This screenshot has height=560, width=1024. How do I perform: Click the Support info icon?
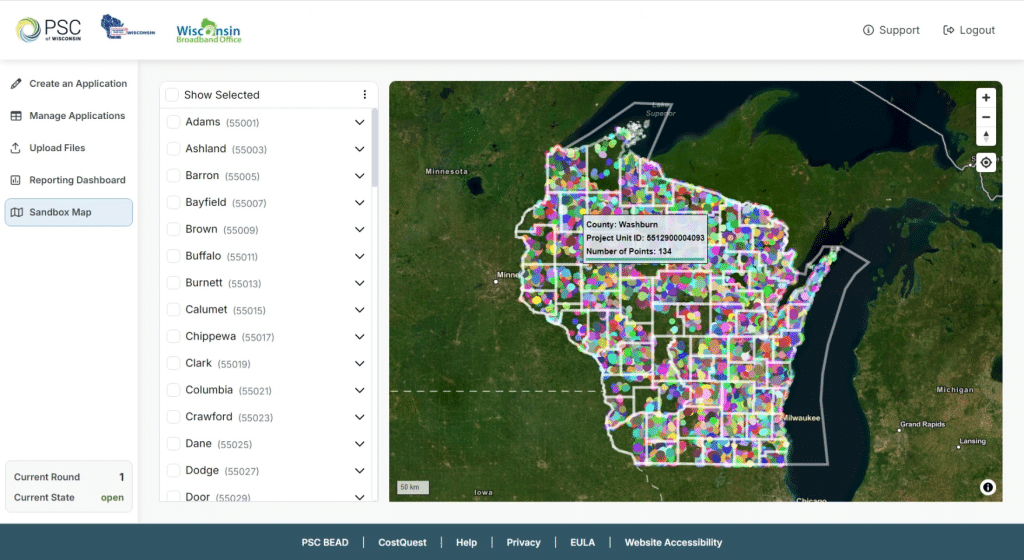[868, 30]
